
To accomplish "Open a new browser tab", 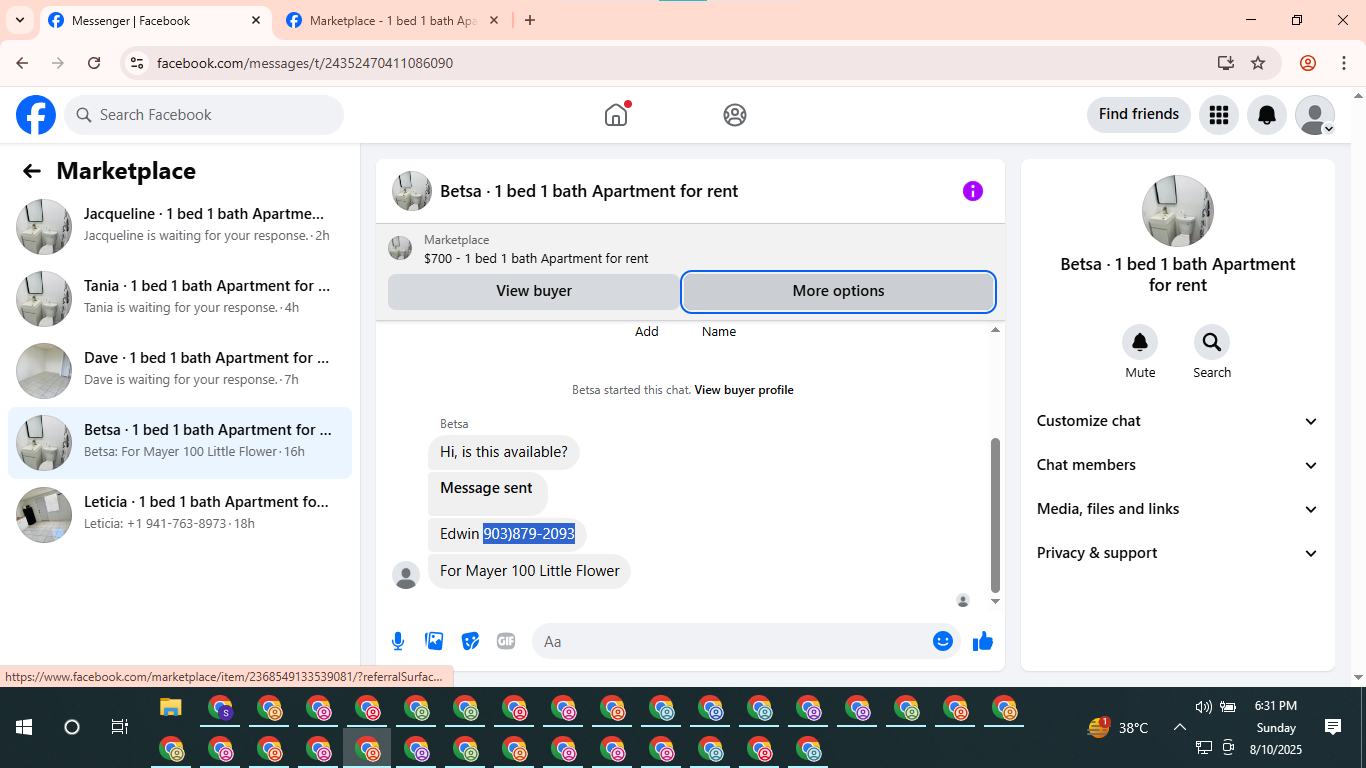I will (x=530, y=20).
